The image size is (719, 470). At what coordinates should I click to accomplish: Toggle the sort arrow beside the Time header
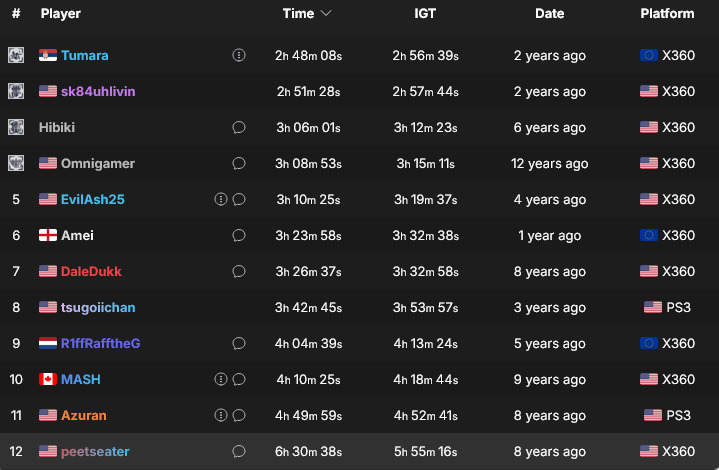[326, 13]
